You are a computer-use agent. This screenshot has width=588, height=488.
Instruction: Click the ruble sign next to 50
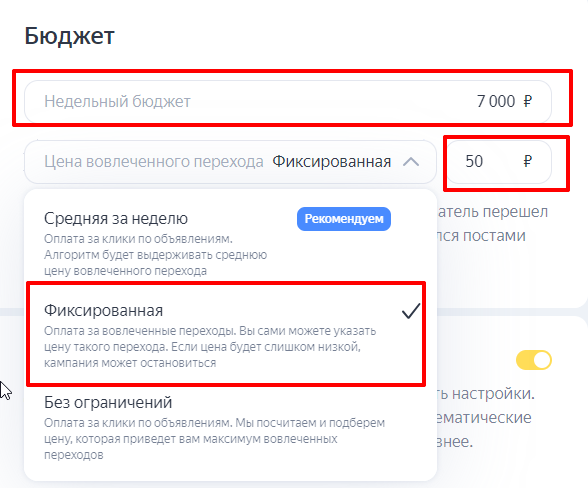528,161
